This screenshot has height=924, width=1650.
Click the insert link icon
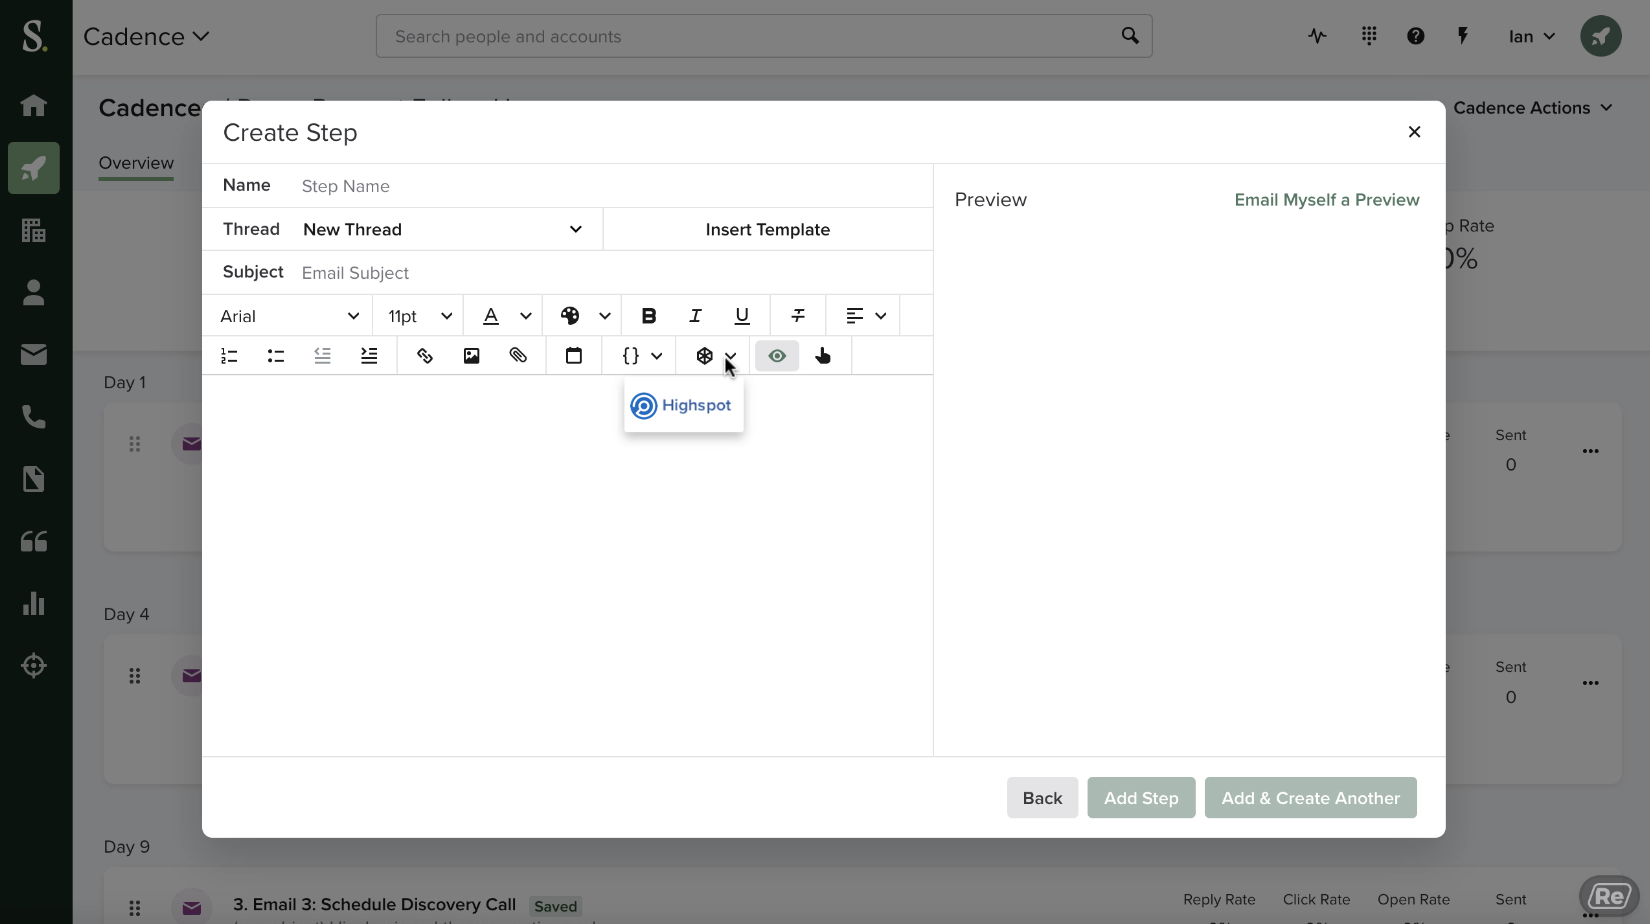pyautogui.click(x=425, y=356)
